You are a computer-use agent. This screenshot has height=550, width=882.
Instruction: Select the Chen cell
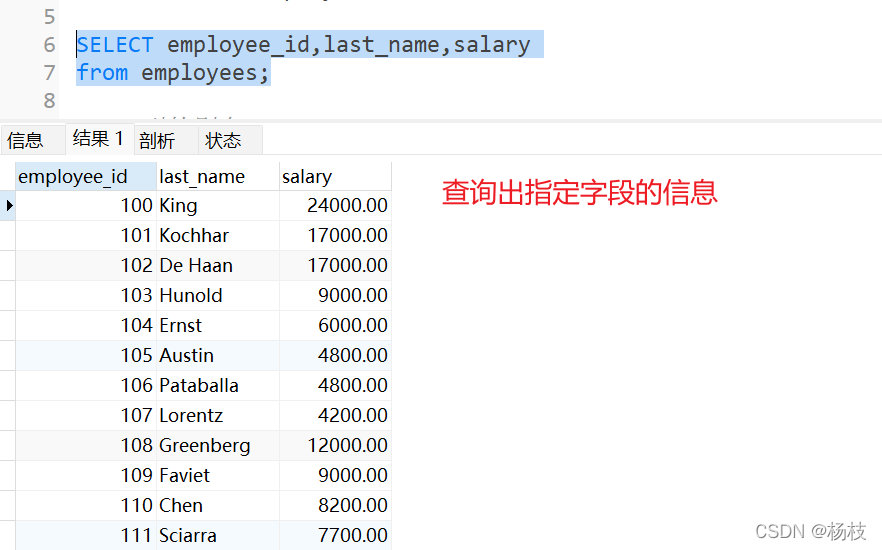(218, 506)
